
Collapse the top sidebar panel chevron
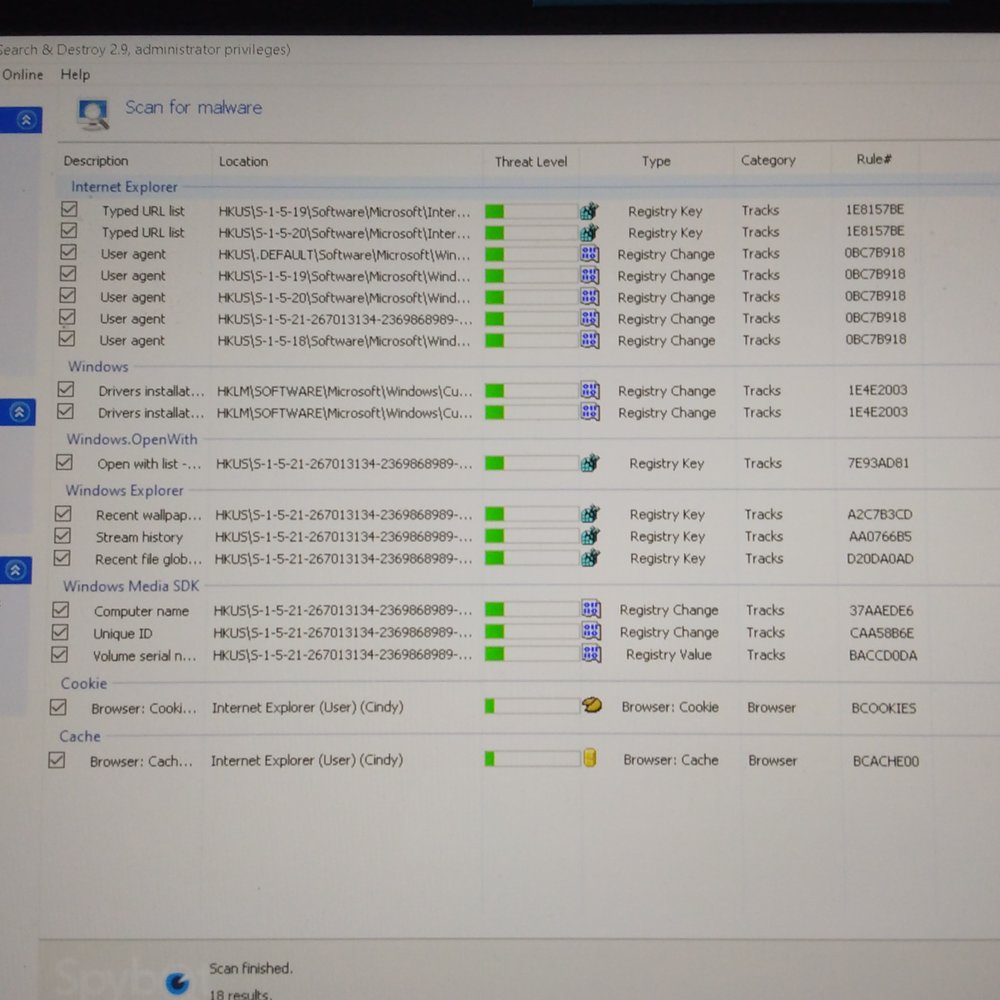[25, 120]
